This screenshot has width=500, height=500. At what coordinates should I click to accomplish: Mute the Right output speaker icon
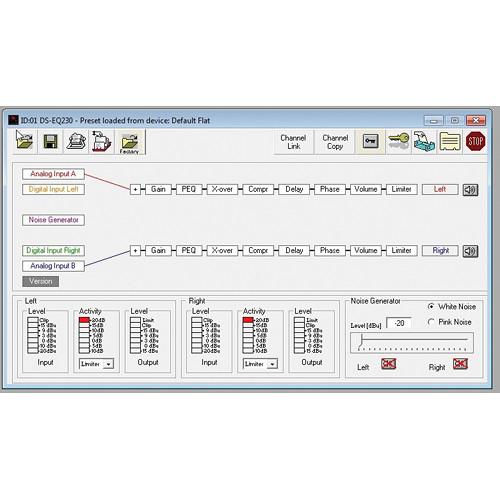click(470, 251)
